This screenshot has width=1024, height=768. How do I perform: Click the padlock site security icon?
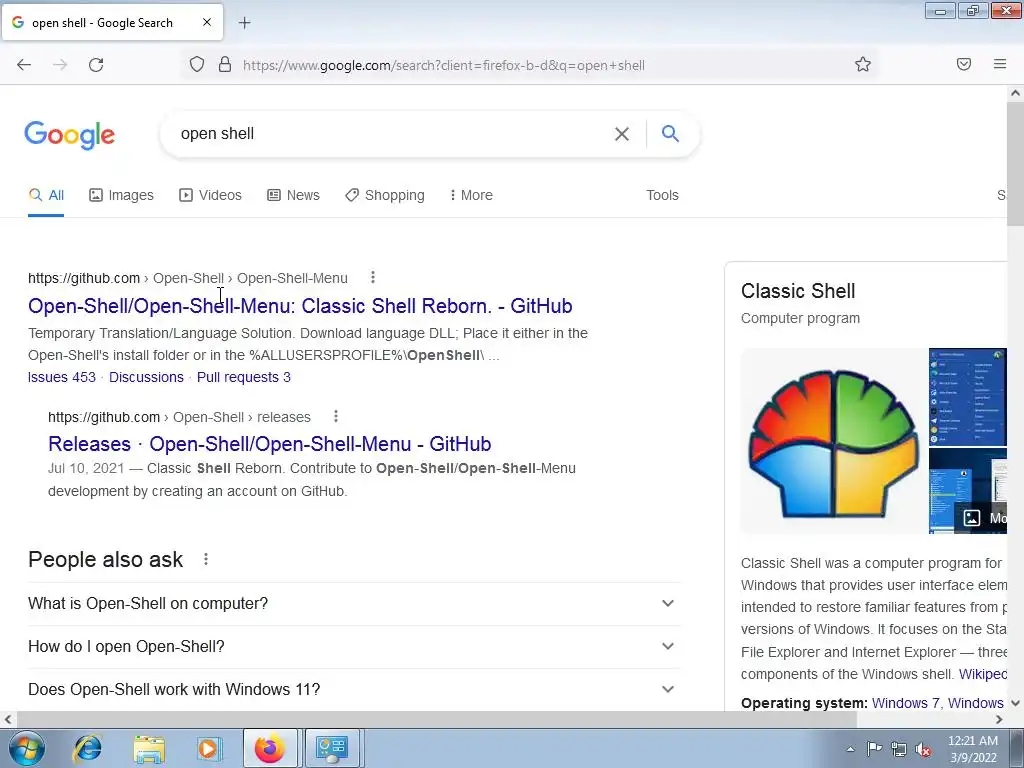pyautogui.click(x=225, y=65)
